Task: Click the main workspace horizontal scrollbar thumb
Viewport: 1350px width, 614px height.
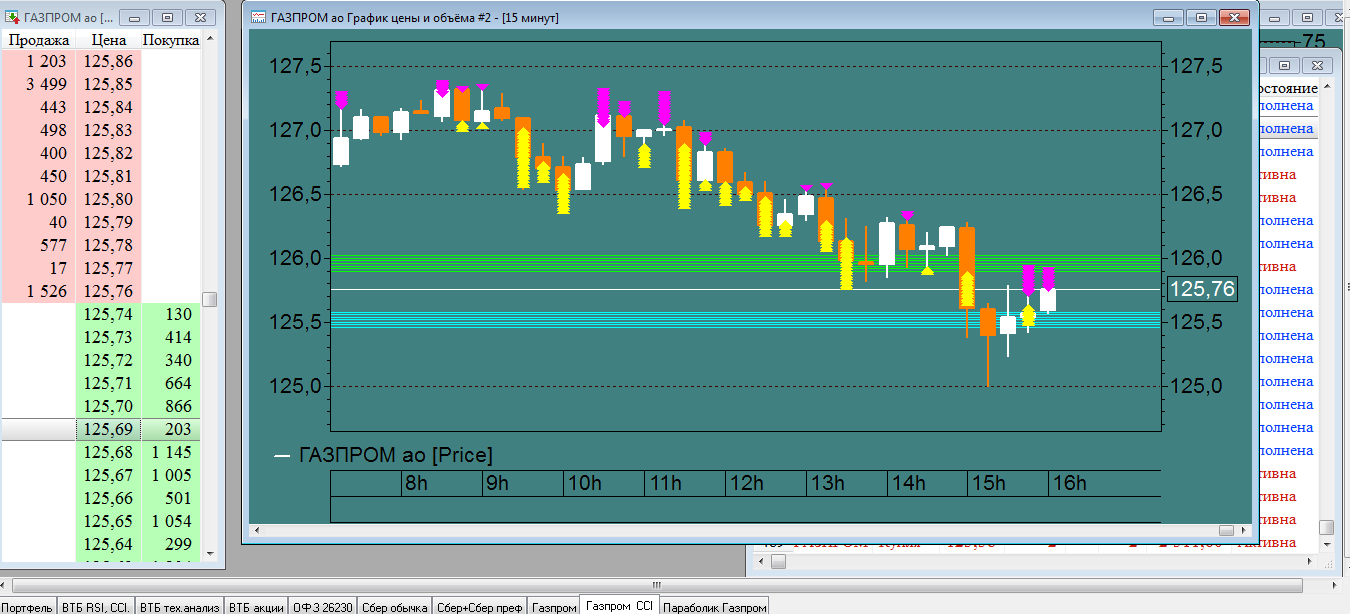Action: point(656,584)
